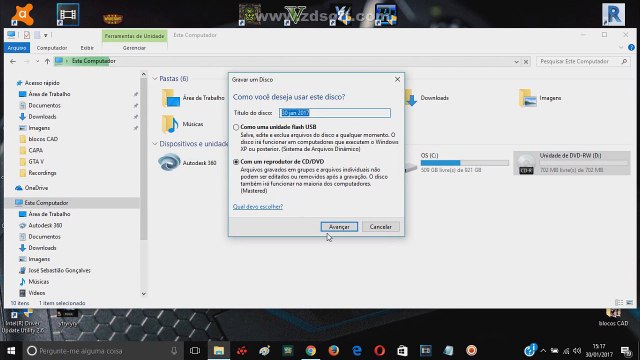Click the Downloads folder icon in Pastas
Screen dimensions: 640x360
pos(411,98)
